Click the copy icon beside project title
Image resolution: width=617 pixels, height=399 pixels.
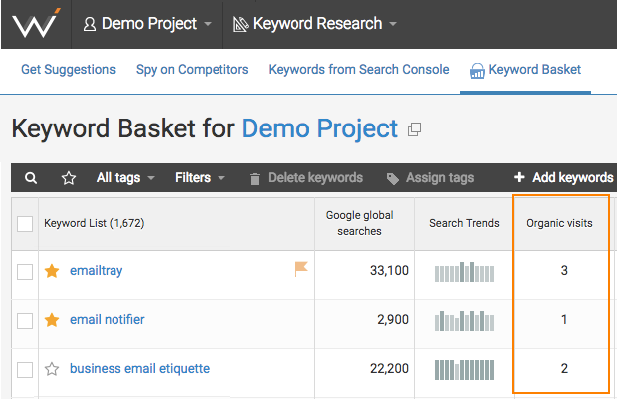tap(414, 129)
